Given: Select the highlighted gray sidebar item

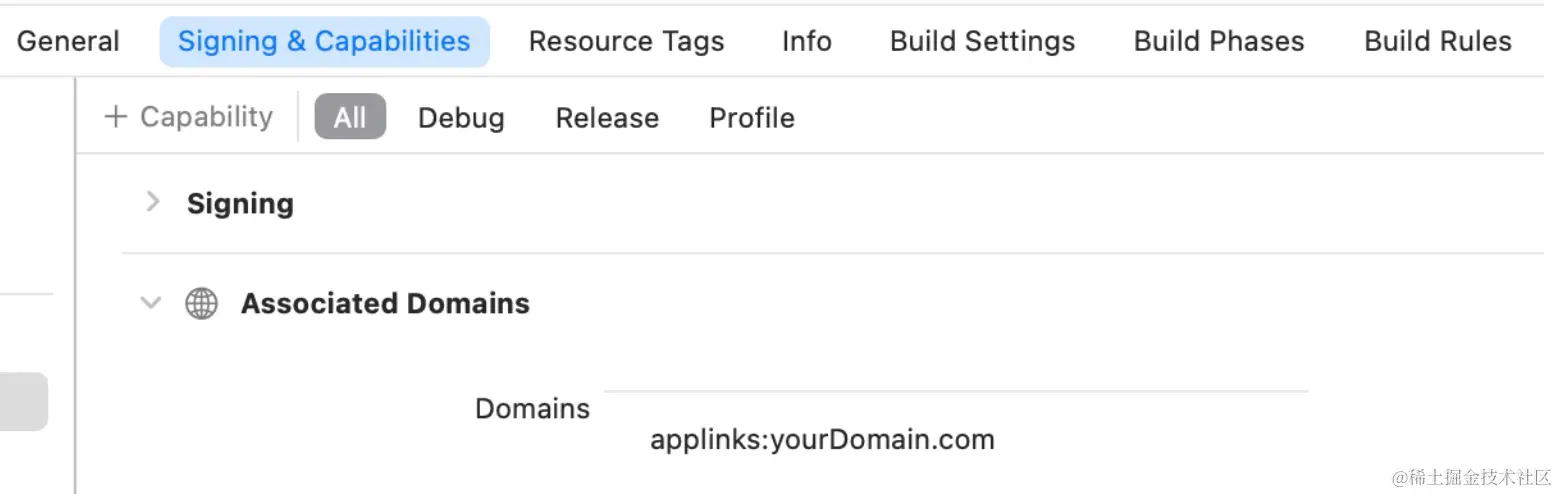Looking at the screenshot, I should (23, 401).
